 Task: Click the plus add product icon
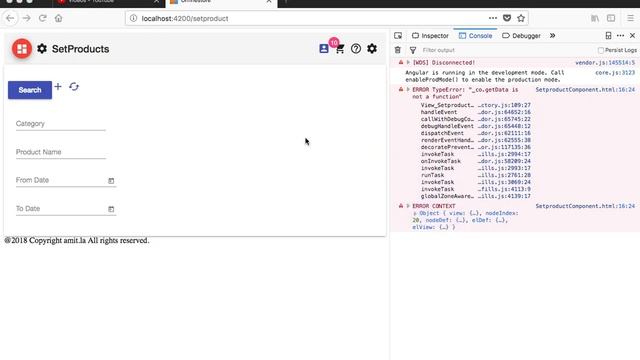pyautogui.click(x=58, y=87)
